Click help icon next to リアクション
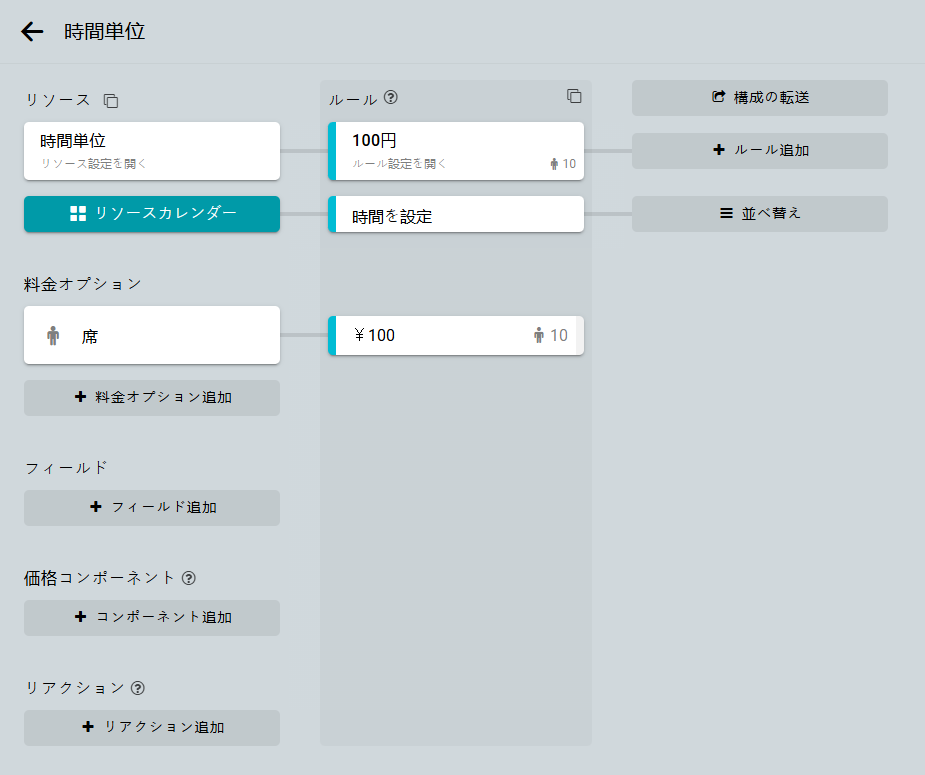The height and width of the screenshot is (775, 925). point(138,688)
